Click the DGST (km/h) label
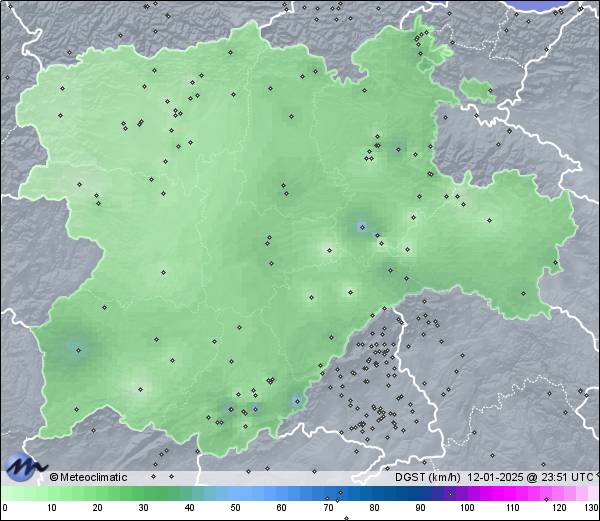600x521 pixels. coord(428,477)
